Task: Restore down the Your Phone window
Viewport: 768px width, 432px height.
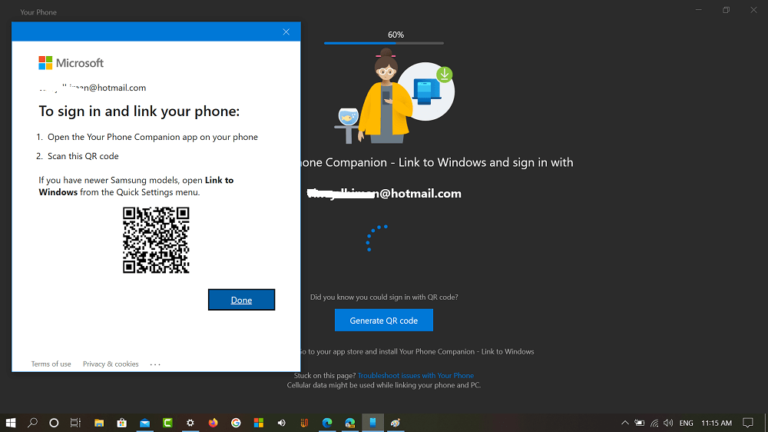Action: point(726,10)
